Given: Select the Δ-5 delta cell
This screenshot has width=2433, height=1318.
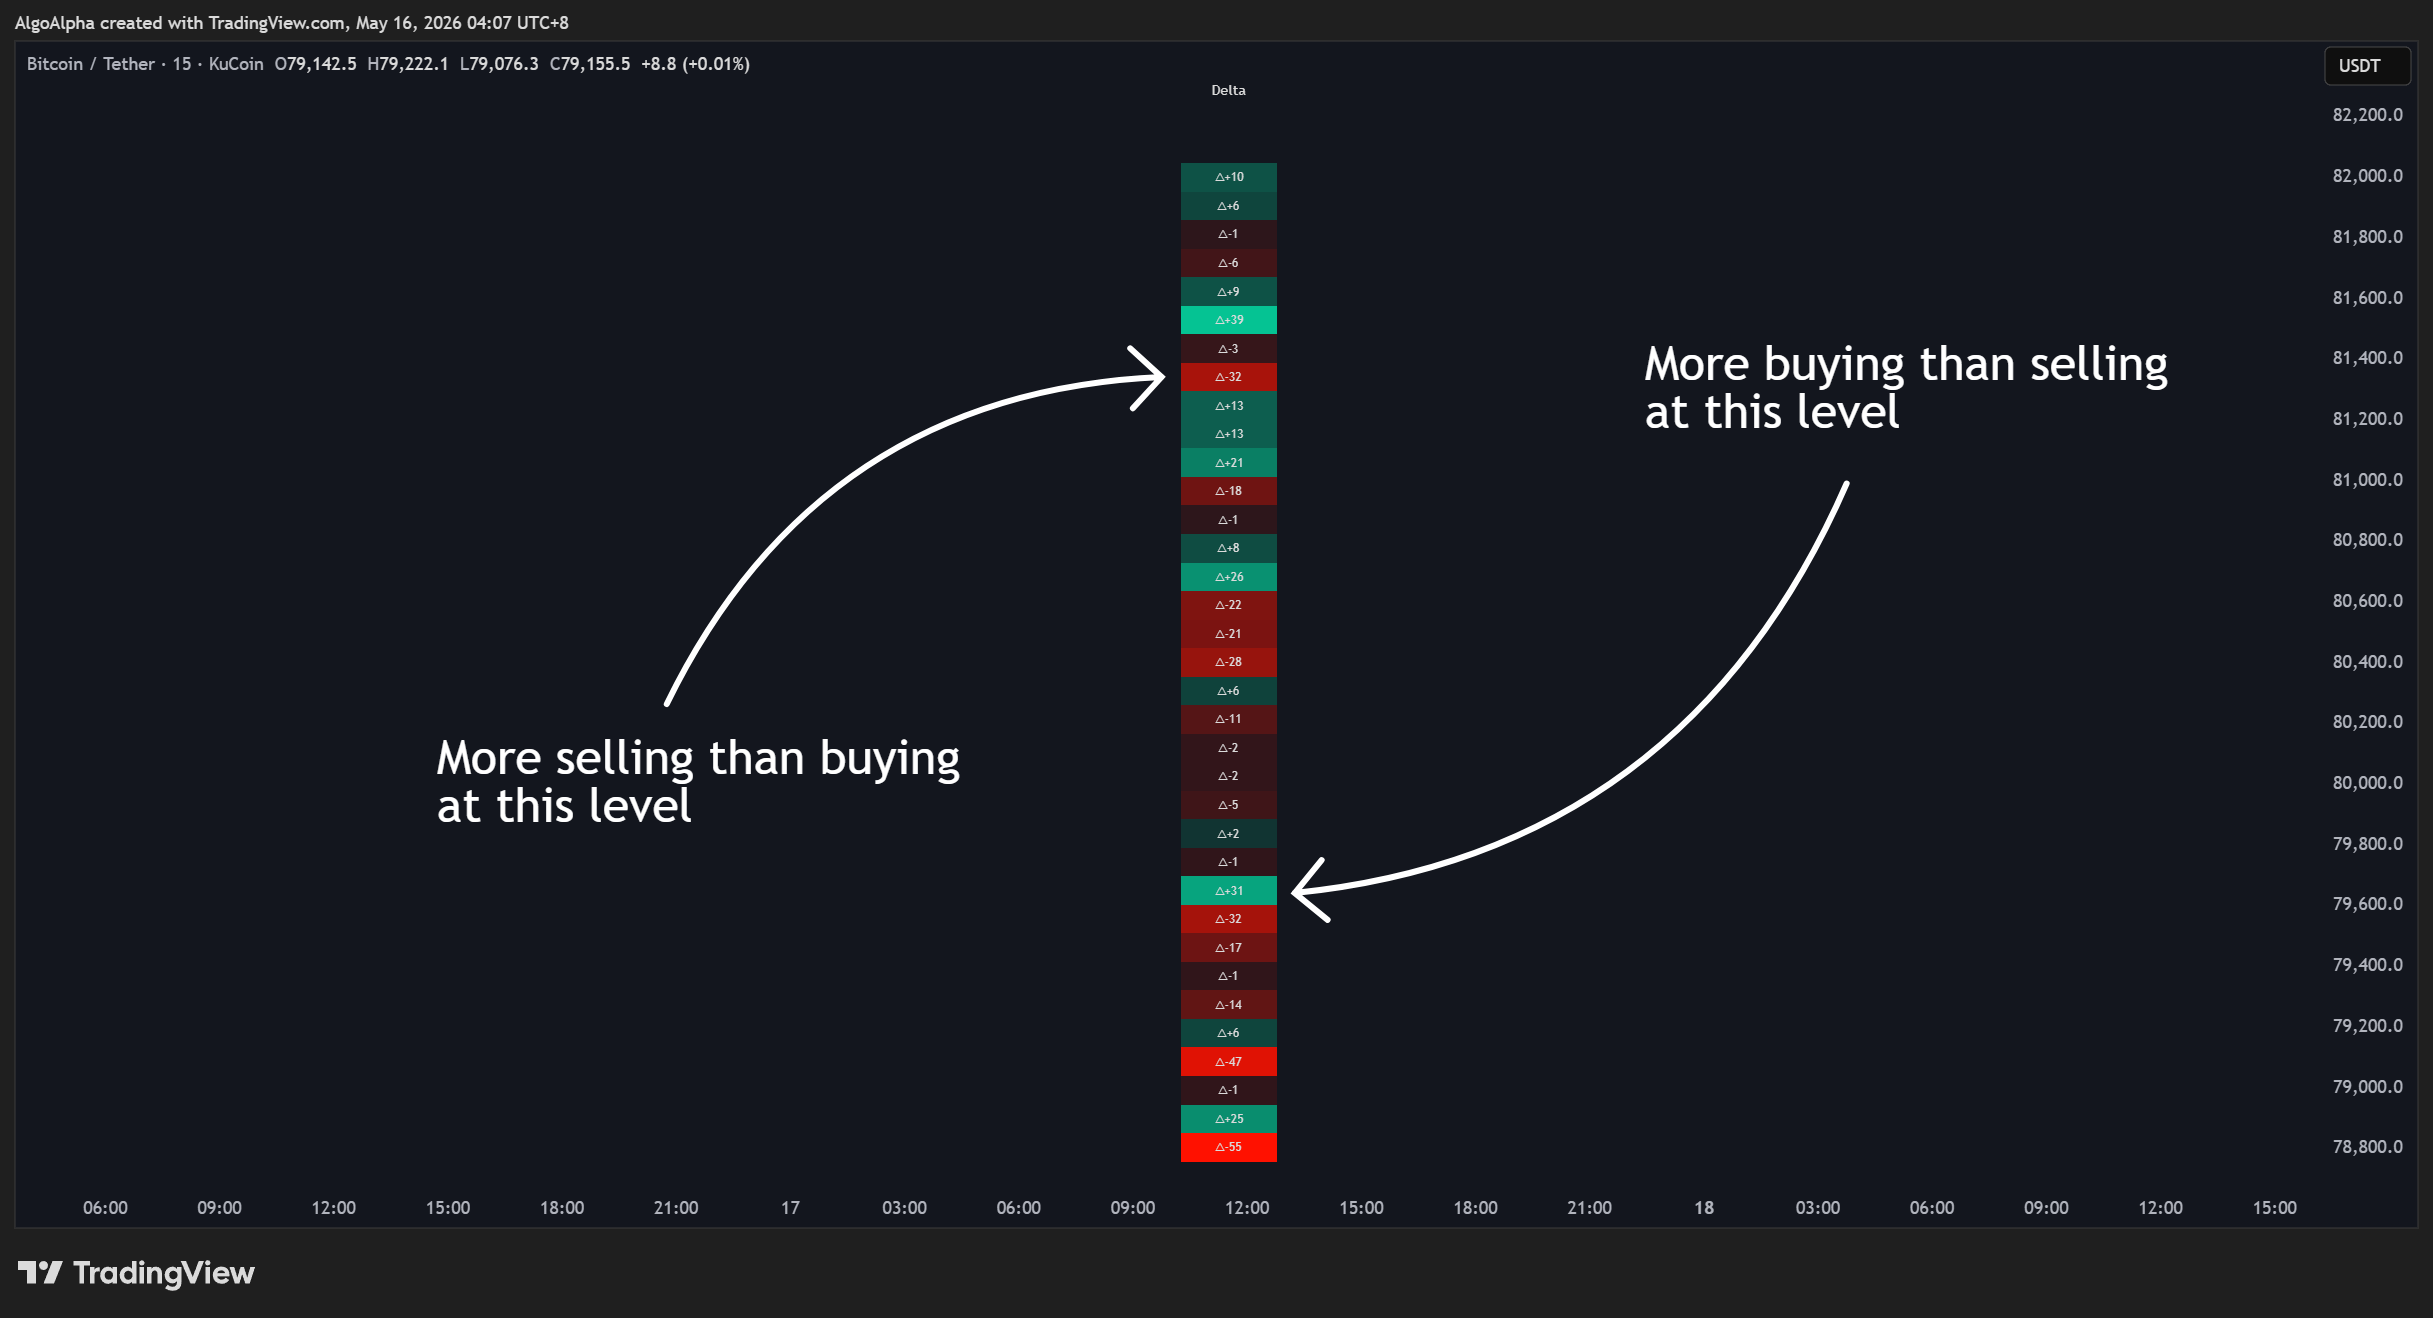Looking at the screenshot, I should pyautogui.click(x=1228, y=805).
